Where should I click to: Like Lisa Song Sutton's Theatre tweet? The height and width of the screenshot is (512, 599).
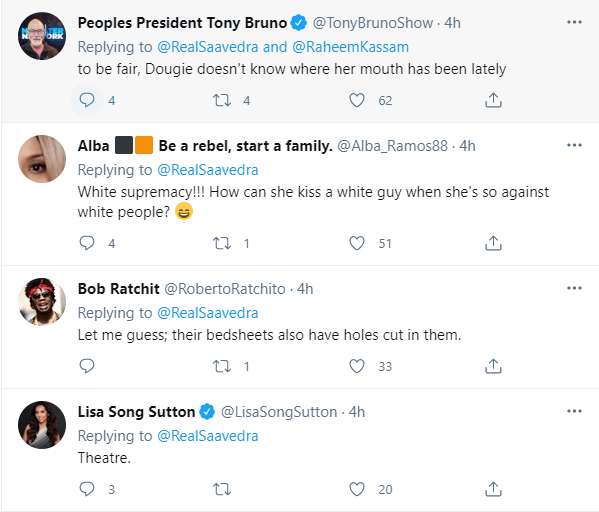click(357, 489)
